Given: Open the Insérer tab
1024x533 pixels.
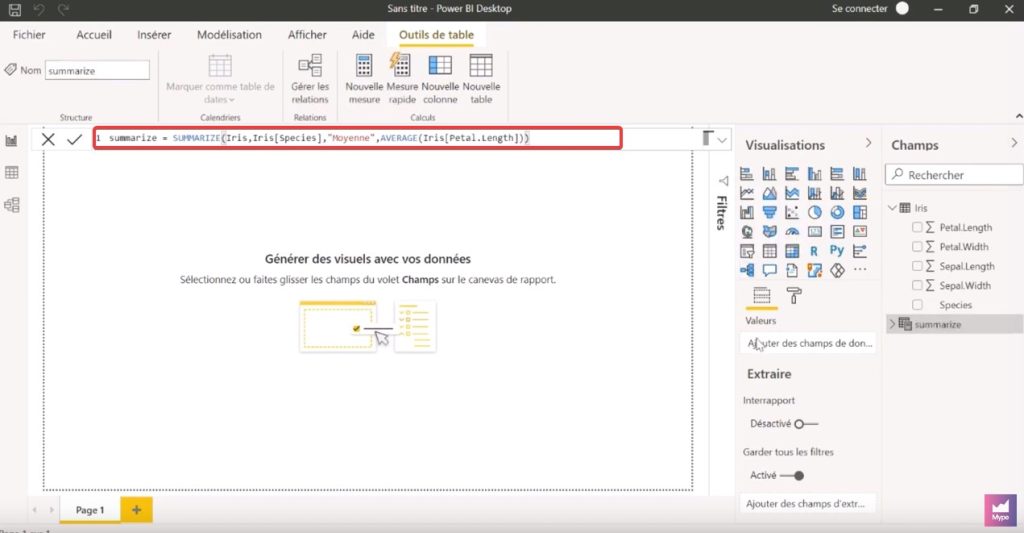Looking at the screenshot, I should click(154, 35).
